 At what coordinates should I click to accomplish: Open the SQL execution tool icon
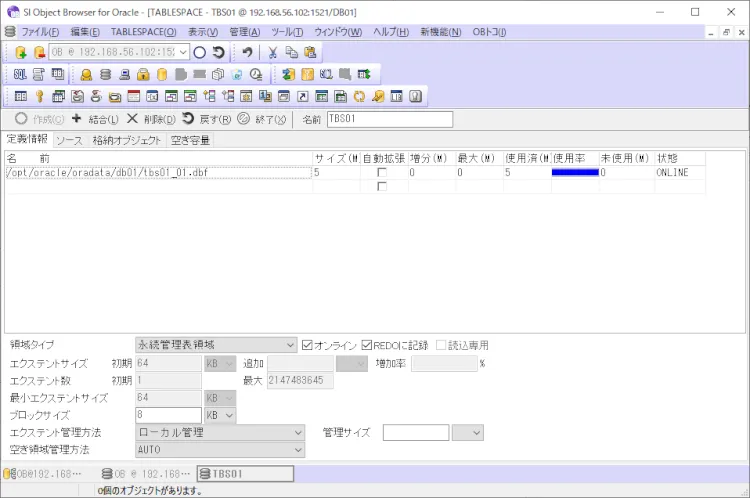(20, 74)
